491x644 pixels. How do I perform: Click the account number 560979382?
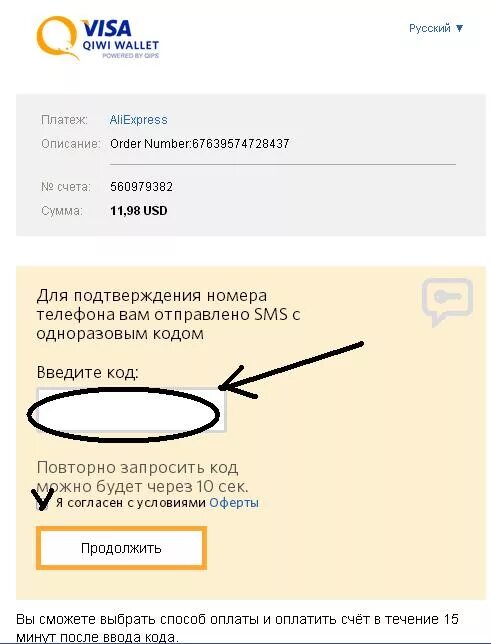click(141, 187)
